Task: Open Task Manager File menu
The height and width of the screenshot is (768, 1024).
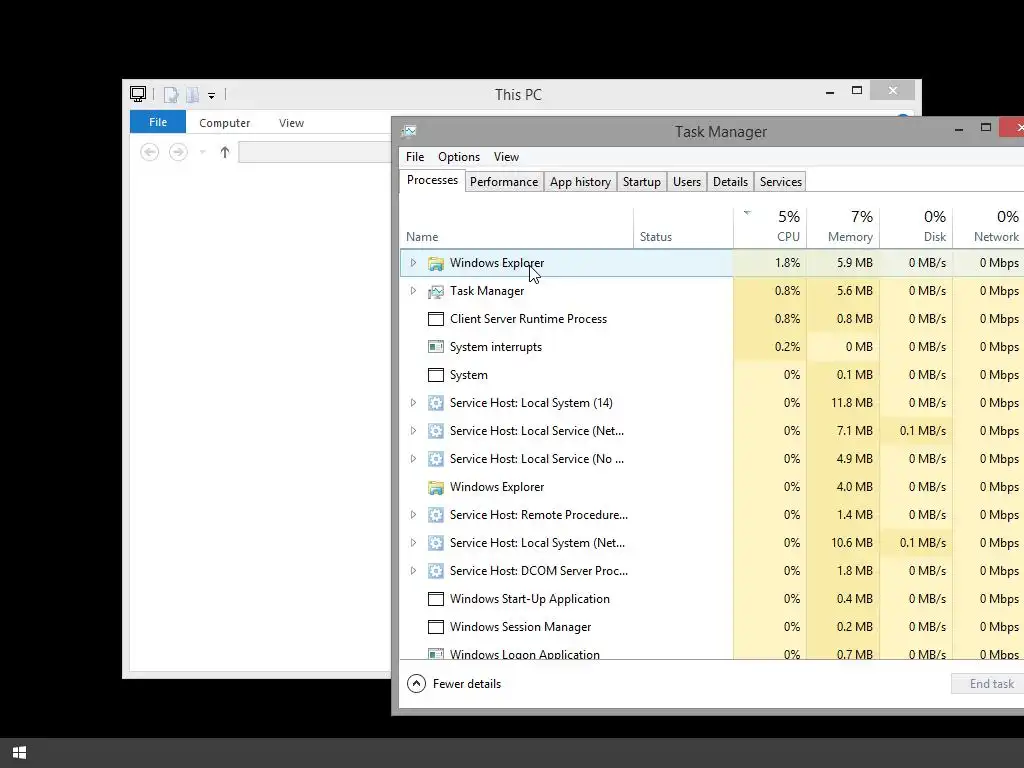Action: [x=415, y=157]
